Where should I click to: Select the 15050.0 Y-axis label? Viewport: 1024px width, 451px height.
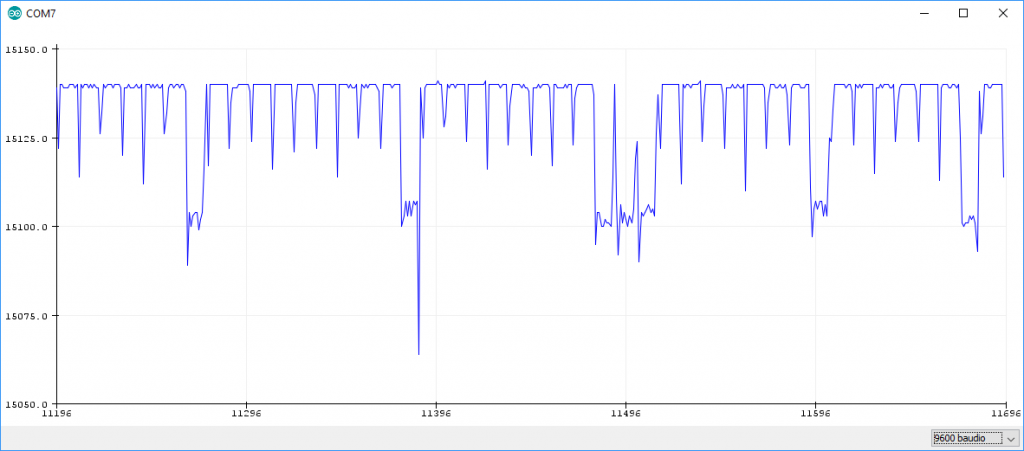coord(26,405)
